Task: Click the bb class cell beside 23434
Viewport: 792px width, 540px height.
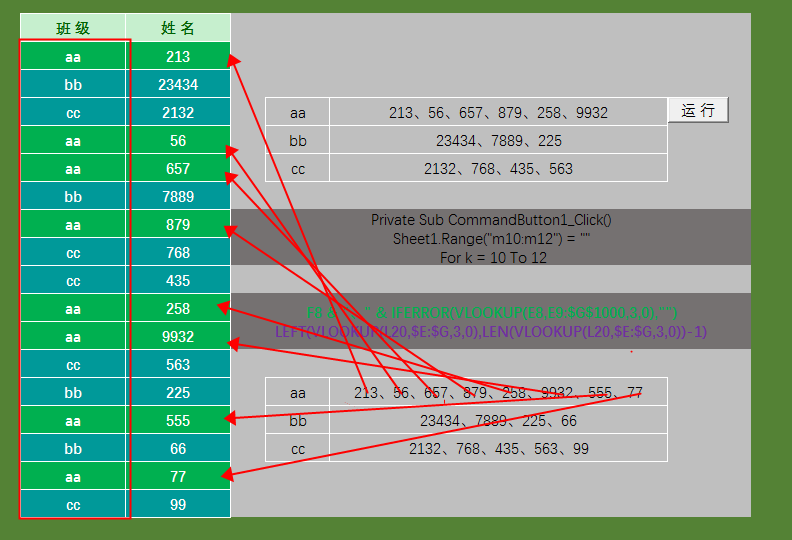Action: pos(73,84)
